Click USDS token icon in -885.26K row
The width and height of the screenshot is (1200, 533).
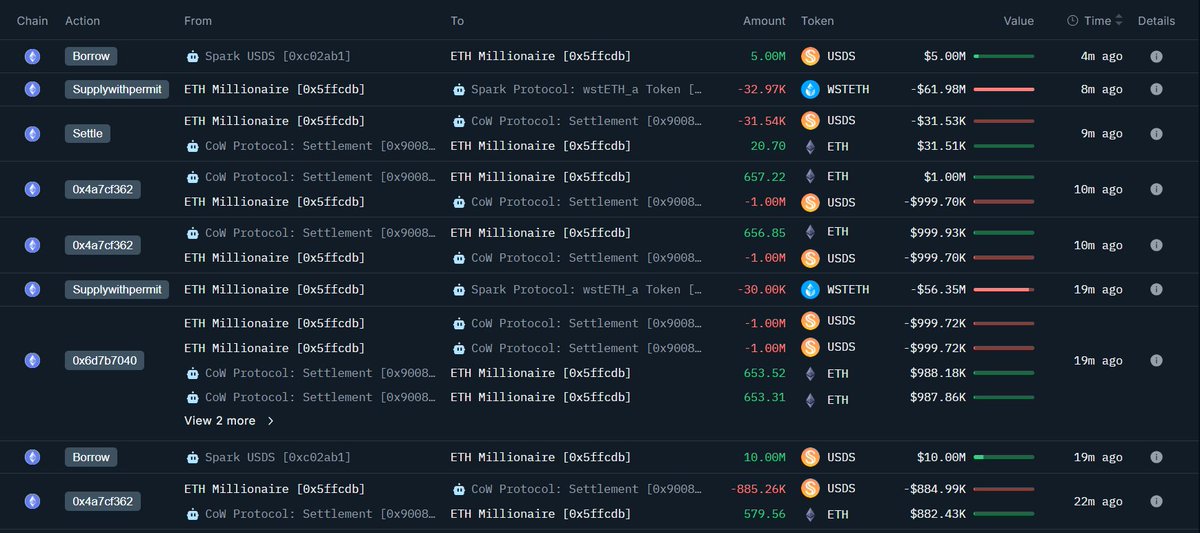tap(810, 489)
